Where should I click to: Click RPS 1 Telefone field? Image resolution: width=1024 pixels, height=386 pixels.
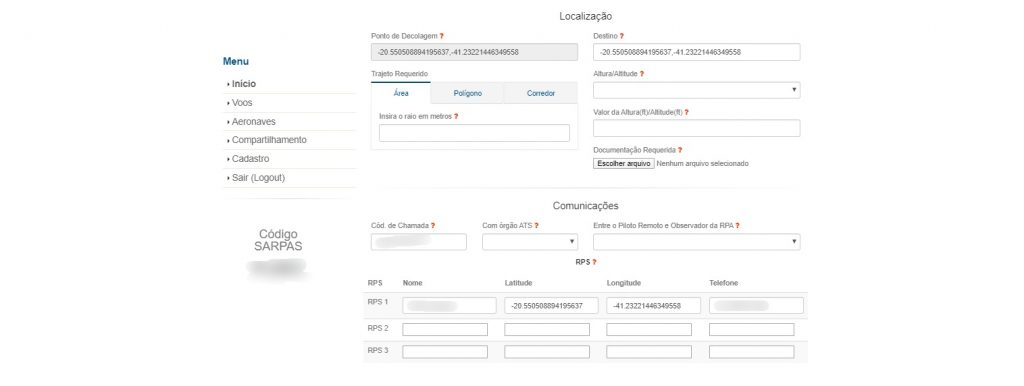pos(756,306)
